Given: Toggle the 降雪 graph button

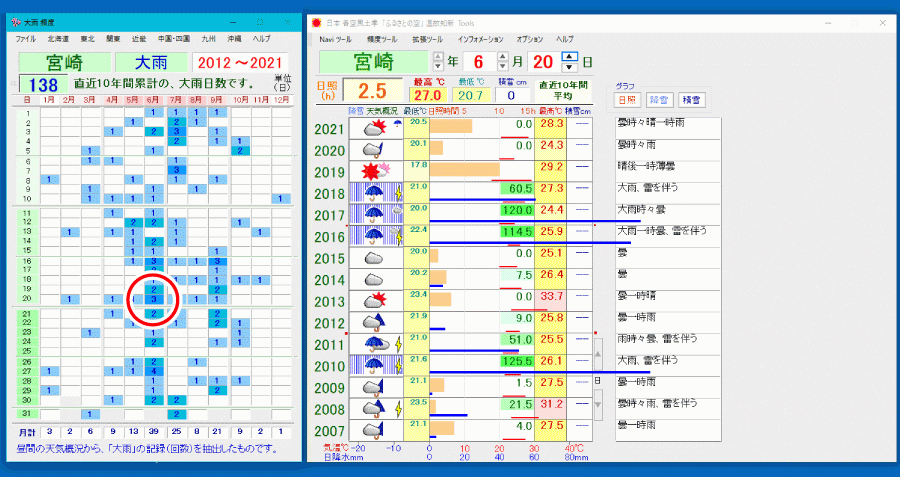Looking at the screenshot, I should [659, 99].
